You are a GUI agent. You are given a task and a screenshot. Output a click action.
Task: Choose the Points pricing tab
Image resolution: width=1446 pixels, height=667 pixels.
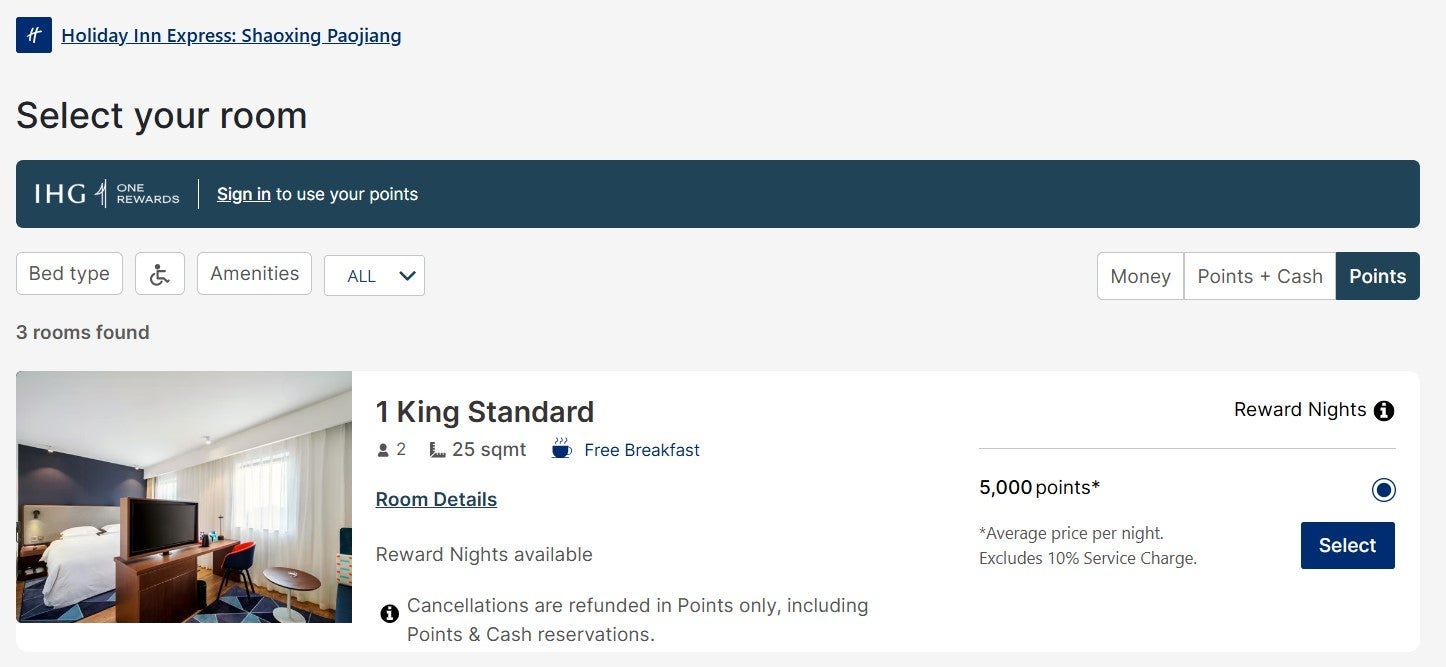pyautogui.click(x=1377, y=276)
